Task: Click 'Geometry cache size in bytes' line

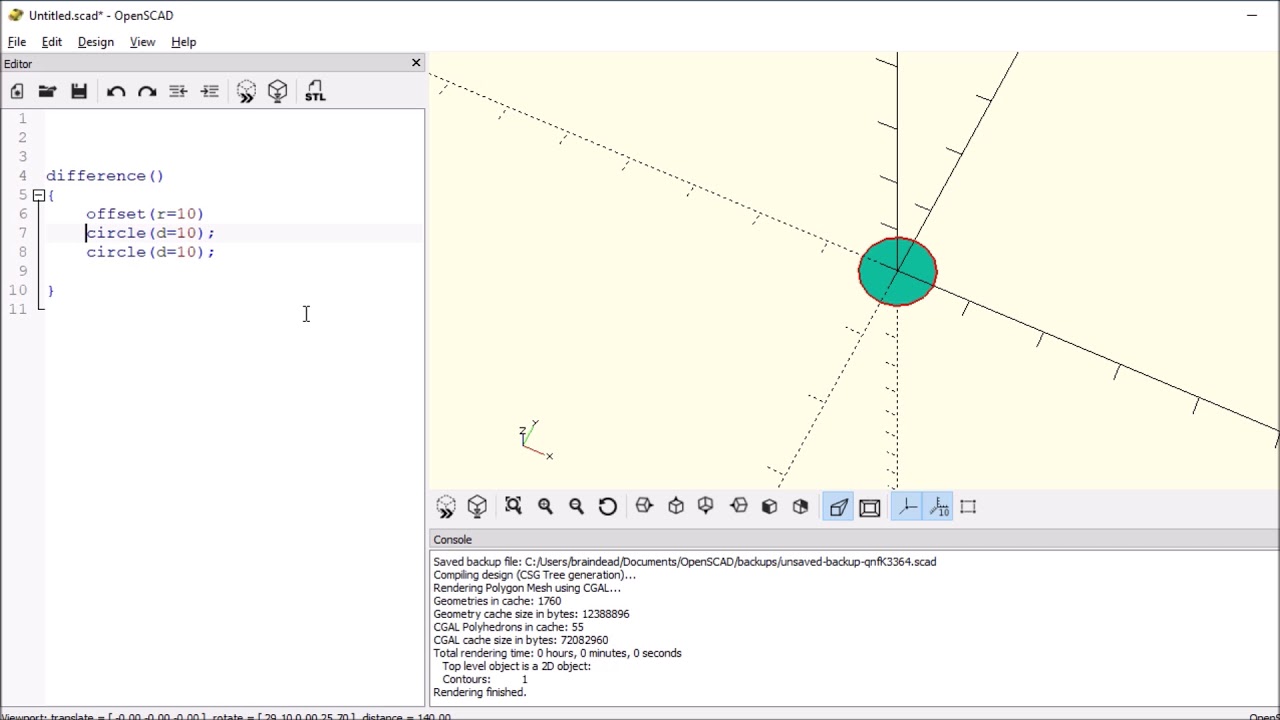Action: click(531, 614)
